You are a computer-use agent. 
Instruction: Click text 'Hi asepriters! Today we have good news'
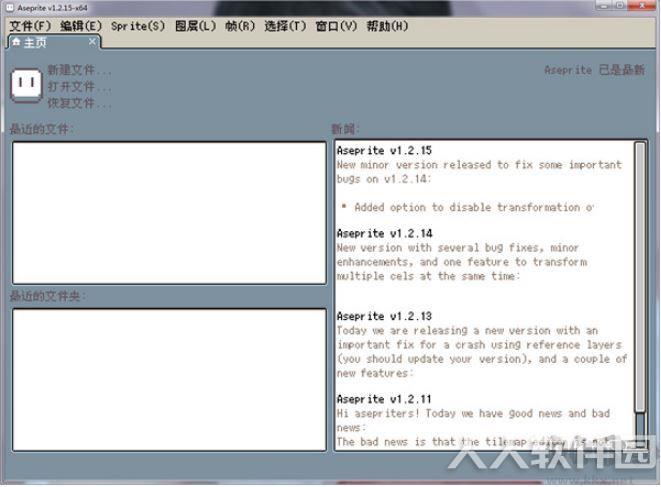click(x=449, y=414)
